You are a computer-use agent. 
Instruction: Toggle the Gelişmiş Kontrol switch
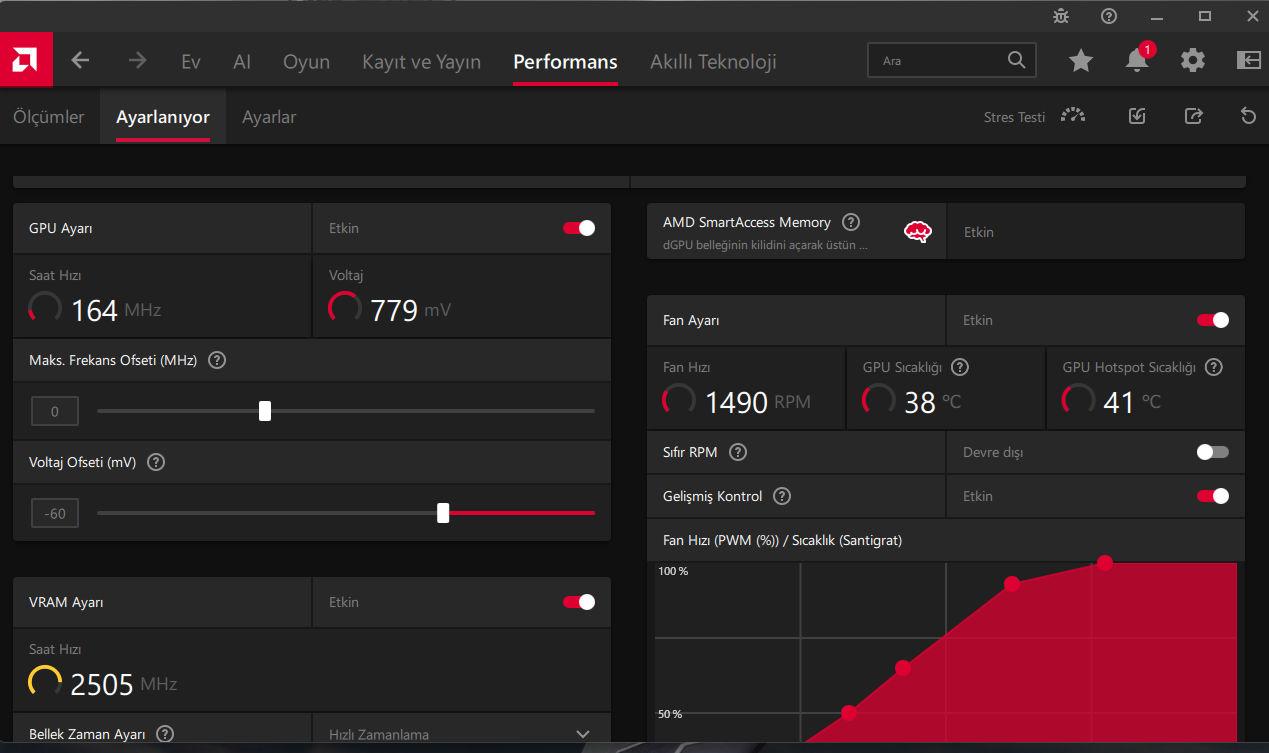point(1213,496)
